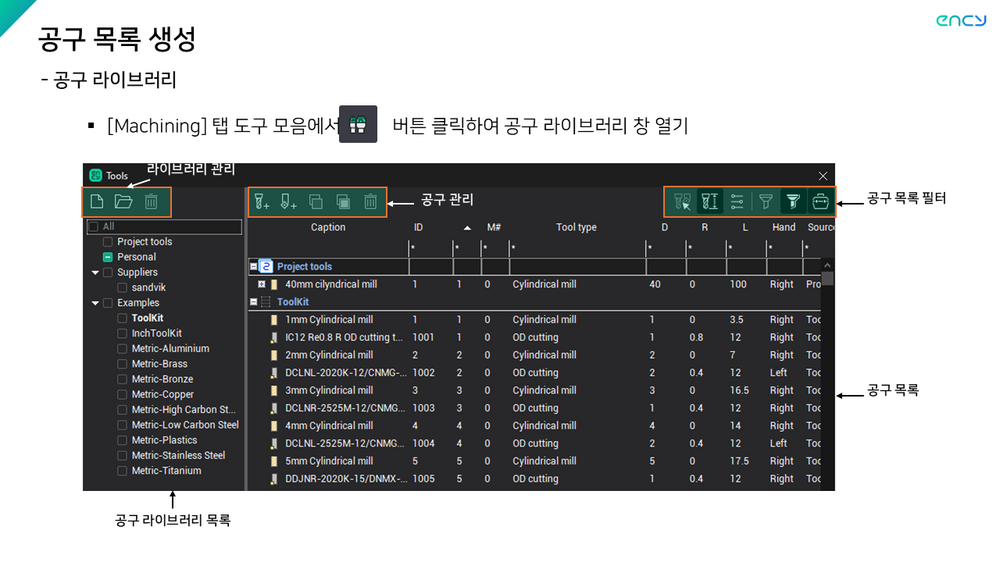The height and width of the screenshot is (562, 1000).
Task: Delete the selected tool with the trash icon
Action: [x=370, y=202]
